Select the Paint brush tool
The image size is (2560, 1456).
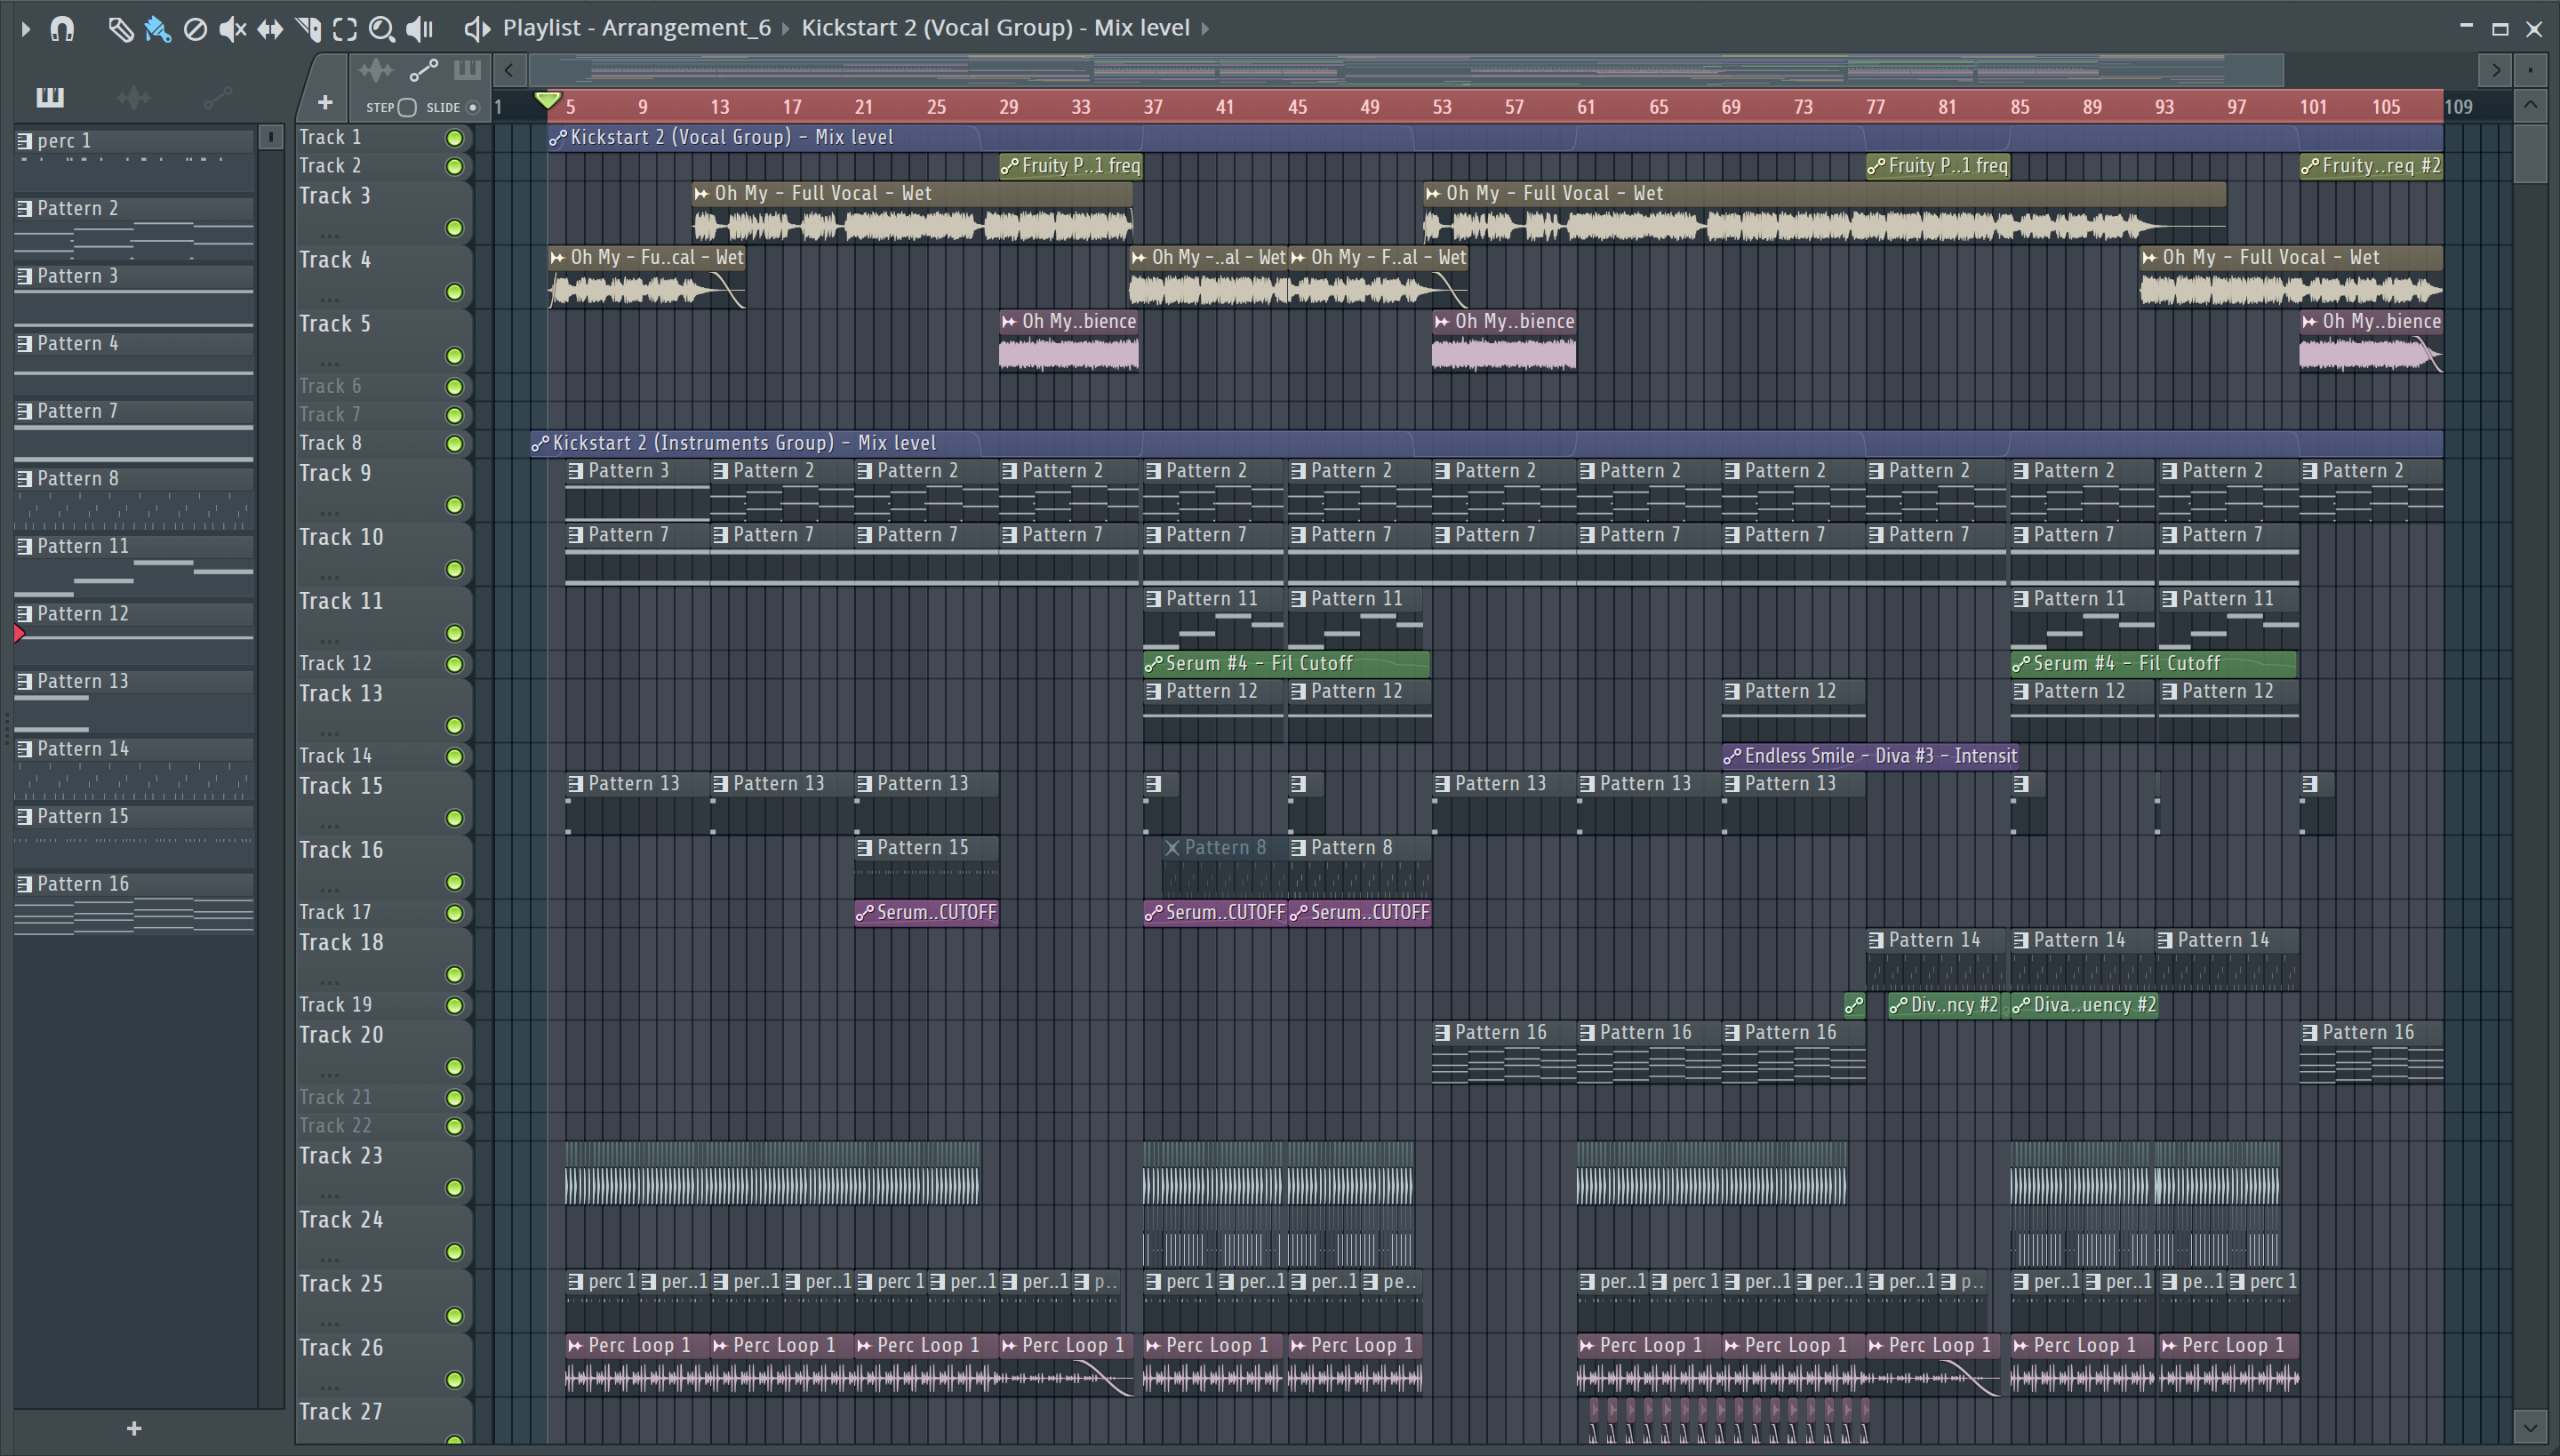(158, 29)
